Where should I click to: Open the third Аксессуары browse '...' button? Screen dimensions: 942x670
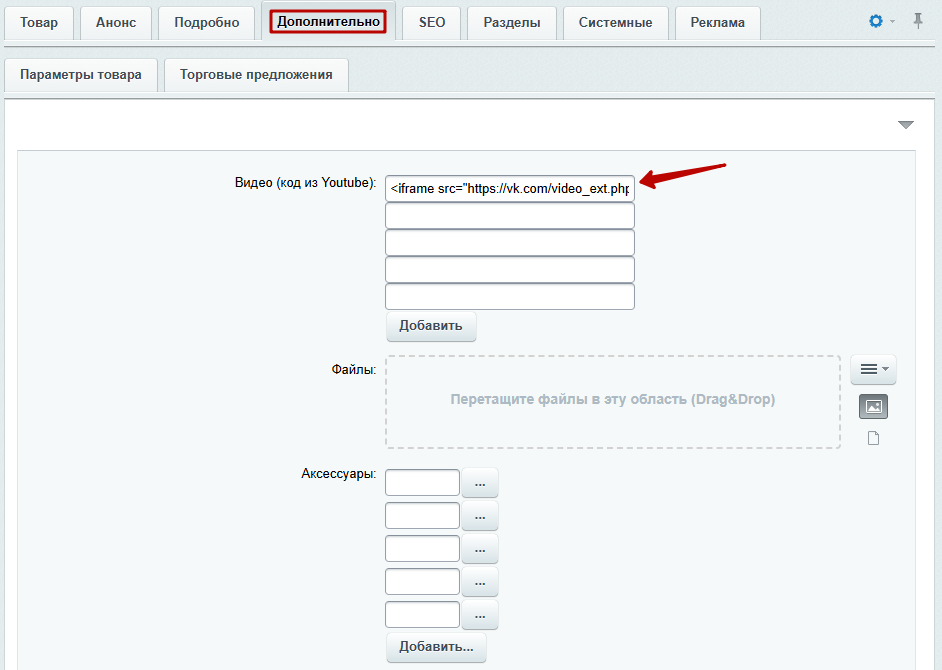[x=480, y=549]
